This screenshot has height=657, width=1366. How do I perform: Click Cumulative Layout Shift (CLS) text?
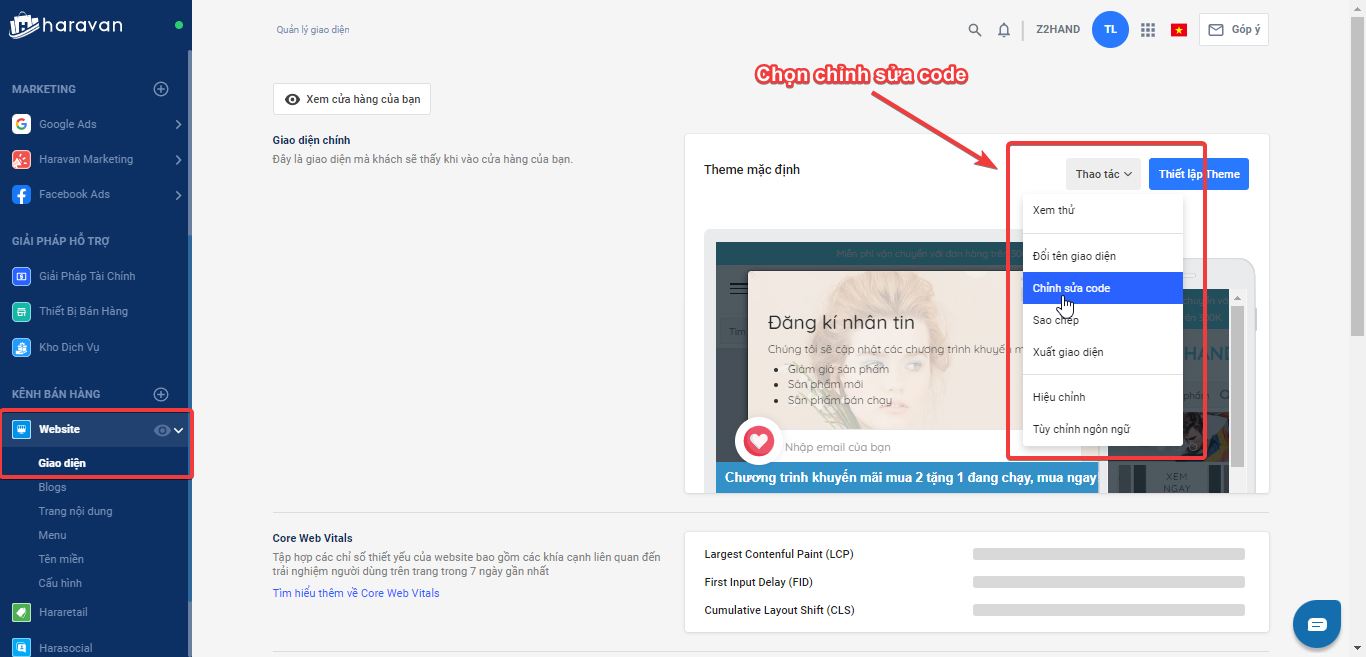pos(779,610)
